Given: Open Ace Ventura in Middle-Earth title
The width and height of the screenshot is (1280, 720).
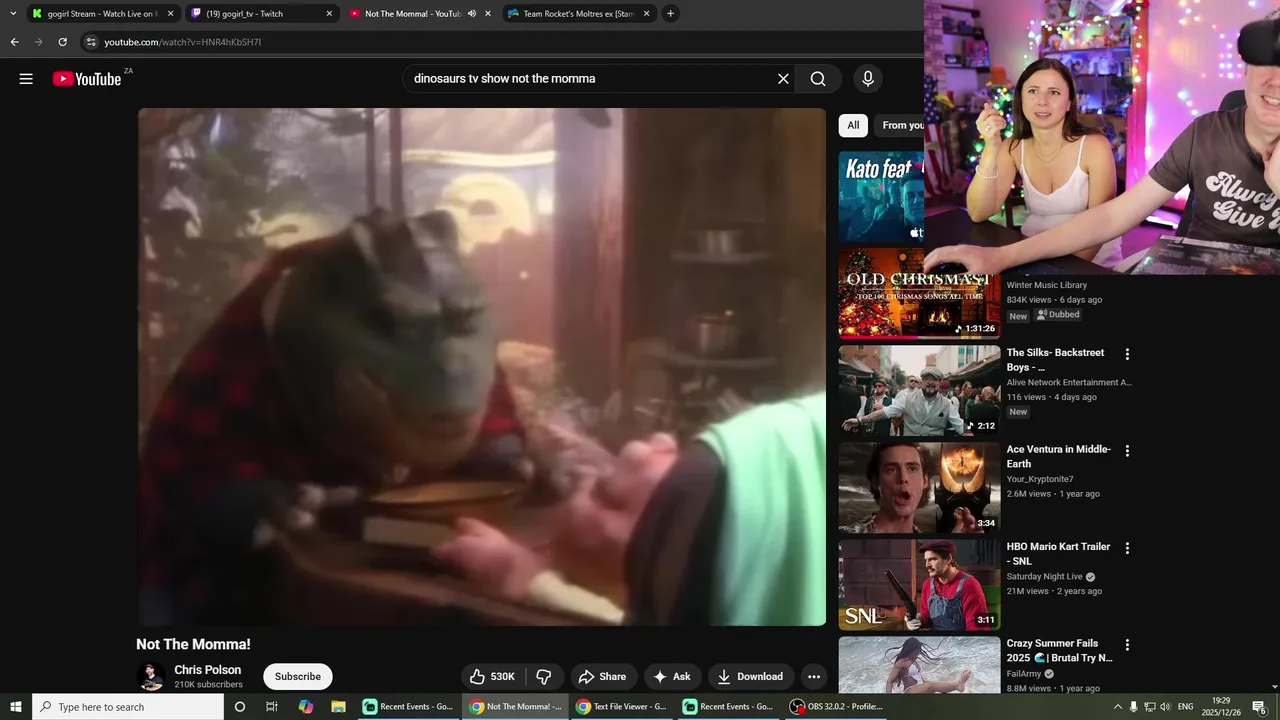Looking at the screenshot, I should (x=1058, y=457).
